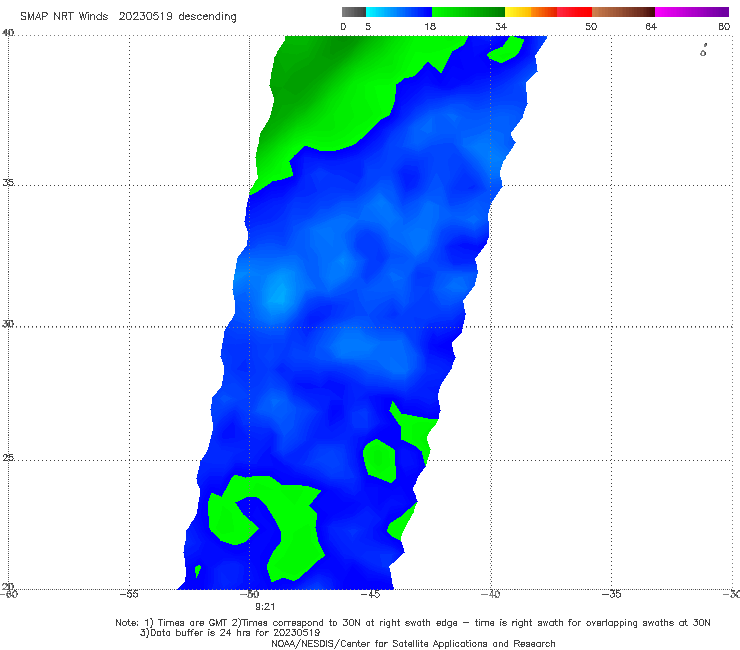Click the yellow-orange segment of the color bar
Screen dimensions: 740x650
click(x=530, y=12)
